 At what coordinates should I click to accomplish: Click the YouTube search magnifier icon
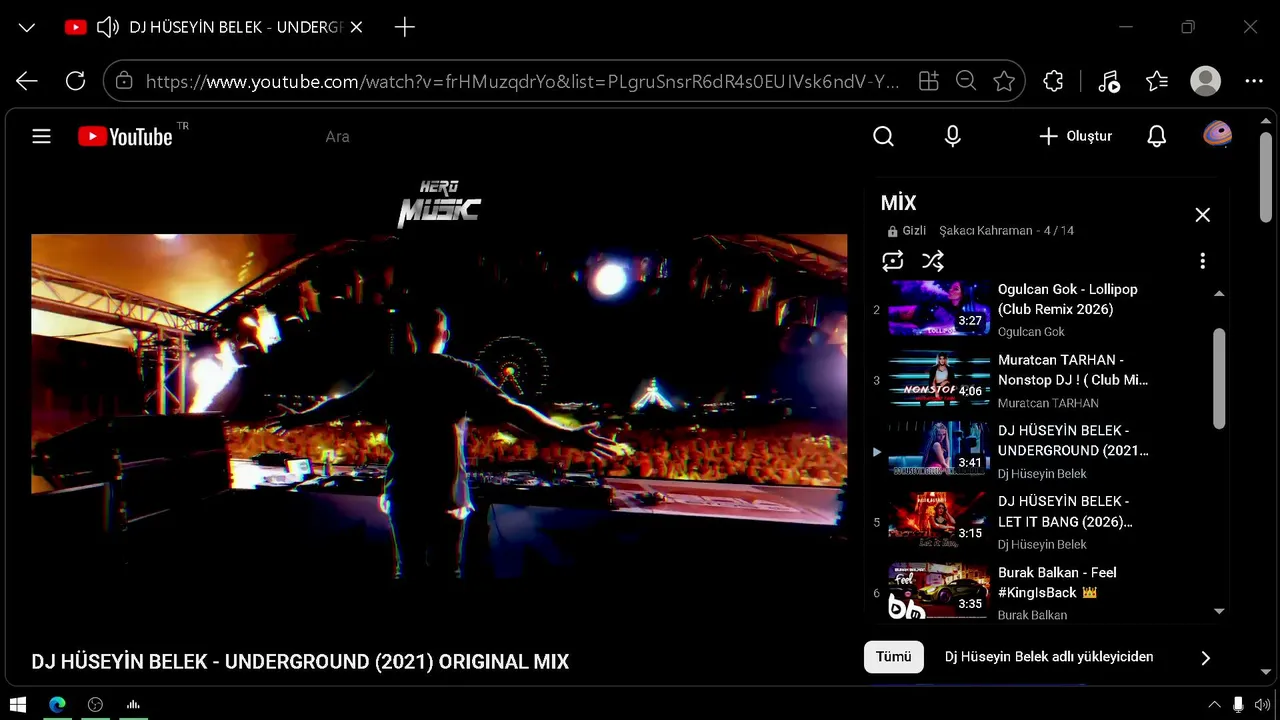coord(883,136)
